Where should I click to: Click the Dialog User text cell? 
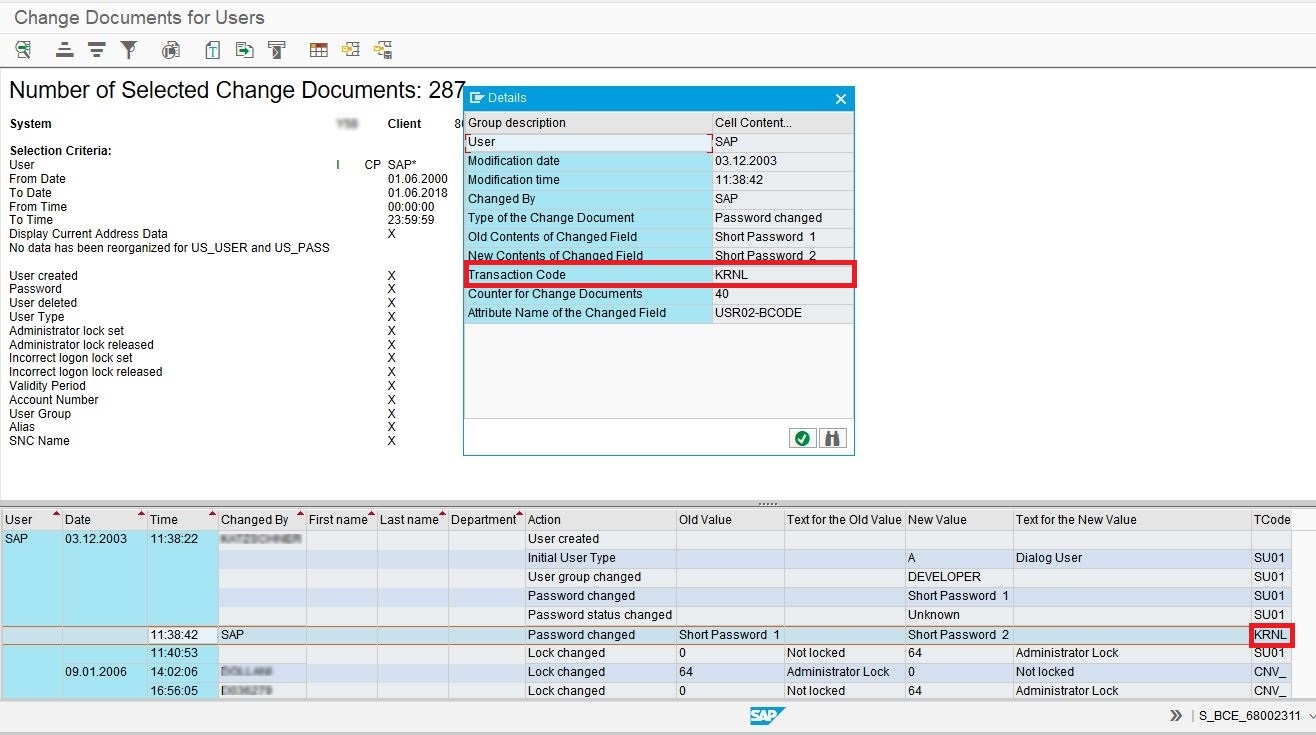[1131, 558]
